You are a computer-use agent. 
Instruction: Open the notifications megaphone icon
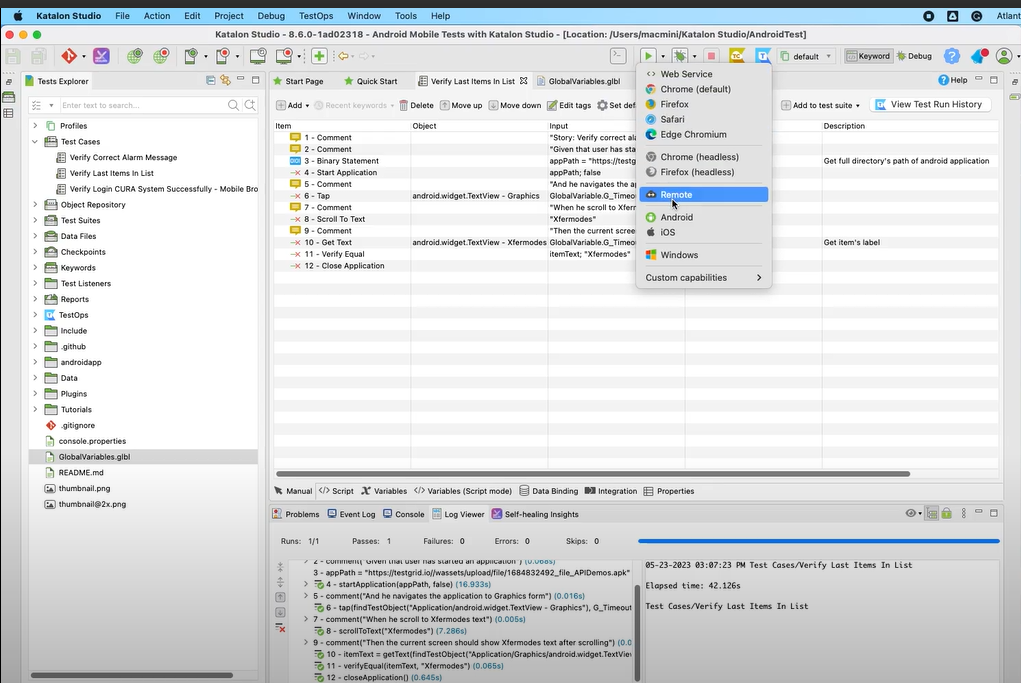tap(979, 56)
